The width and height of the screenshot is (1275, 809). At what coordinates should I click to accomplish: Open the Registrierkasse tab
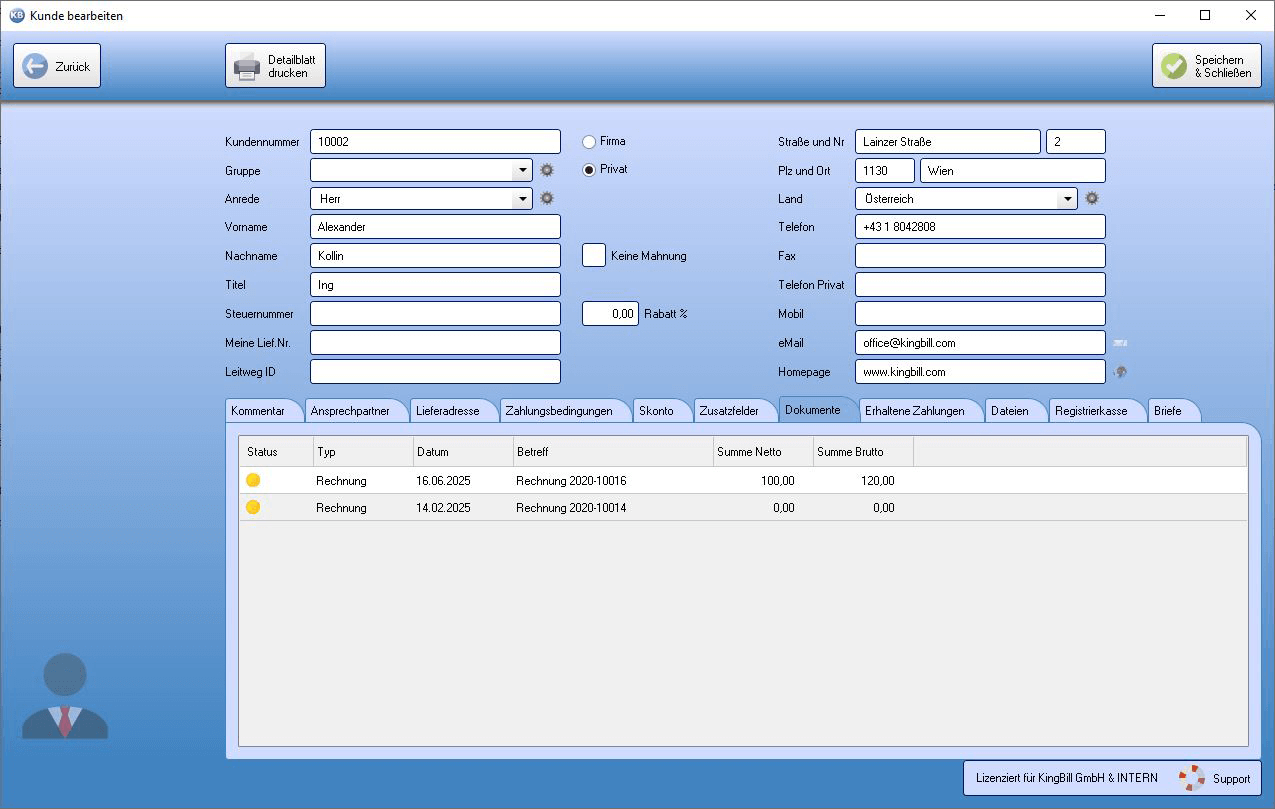(1090, 411)
